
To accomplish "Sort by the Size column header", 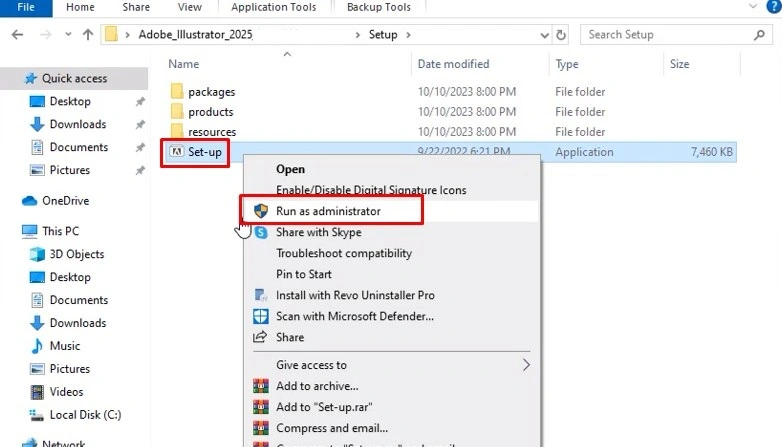I will pos(679,64).
